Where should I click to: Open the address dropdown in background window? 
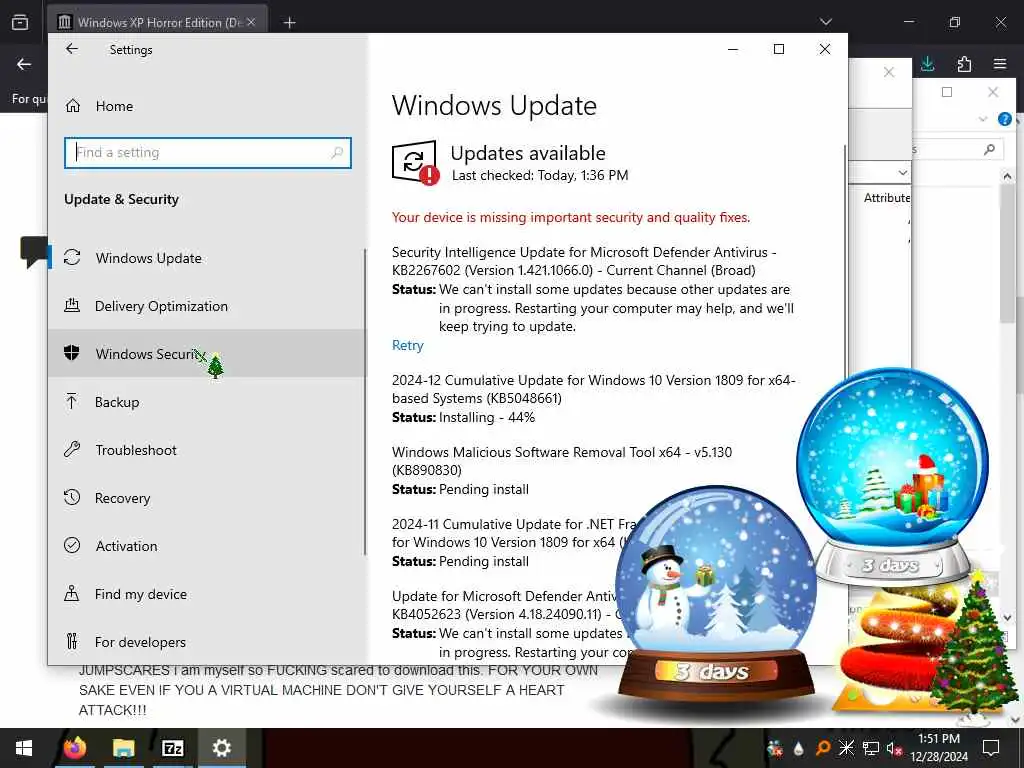point(902,173)
